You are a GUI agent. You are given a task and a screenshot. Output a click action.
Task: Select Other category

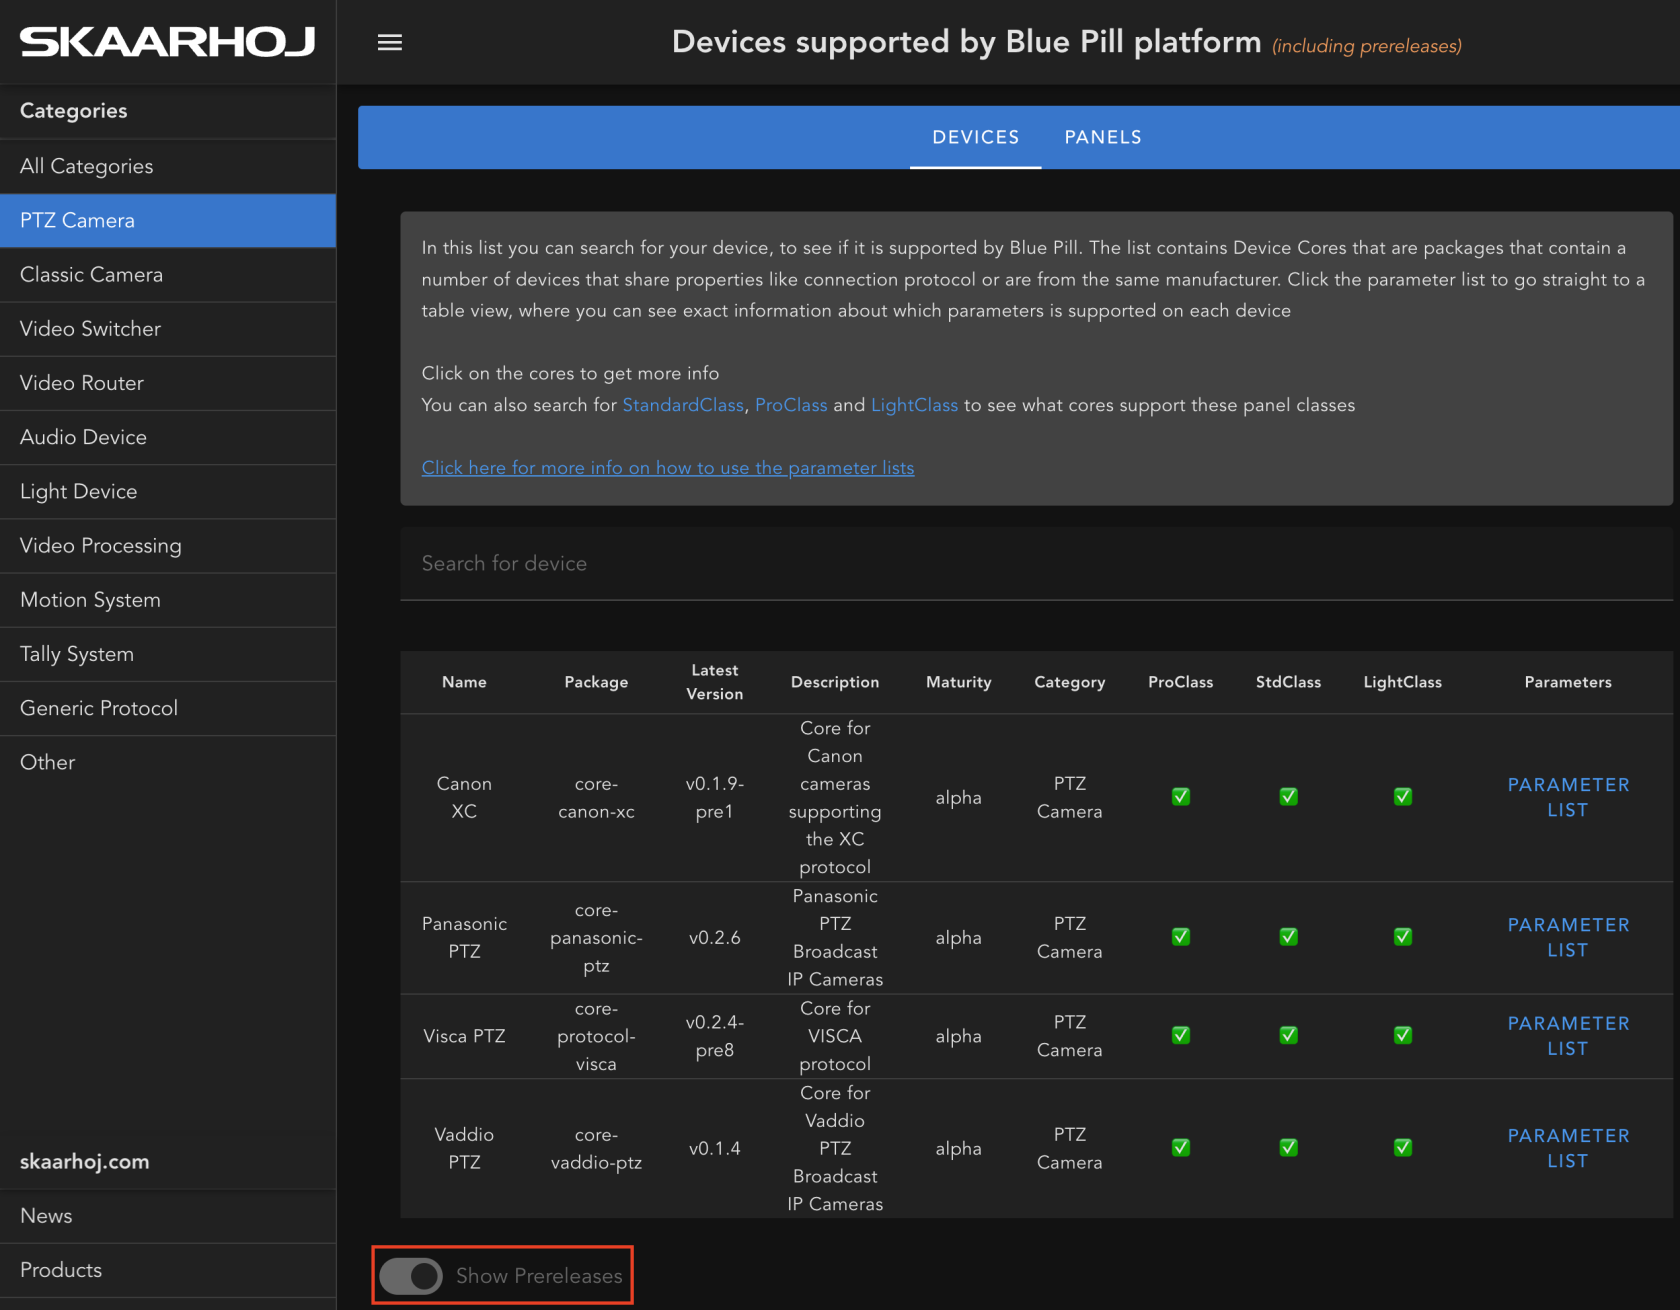click(x=168, y=762)
